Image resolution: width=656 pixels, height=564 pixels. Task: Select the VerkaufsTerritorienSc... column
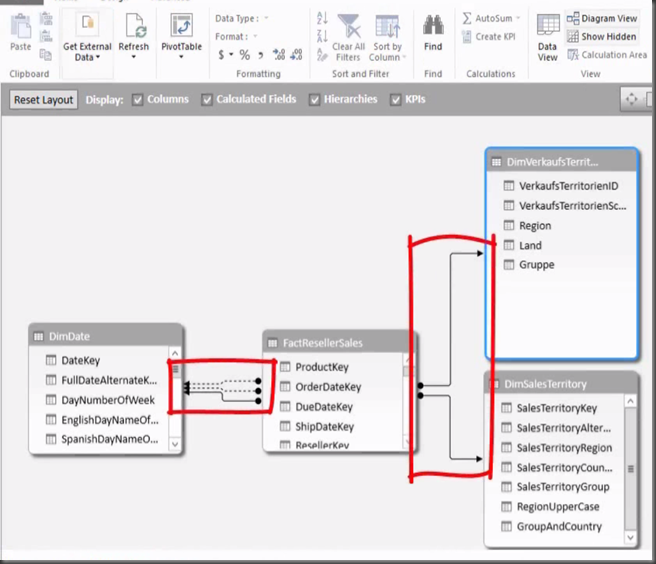point(567,206)
